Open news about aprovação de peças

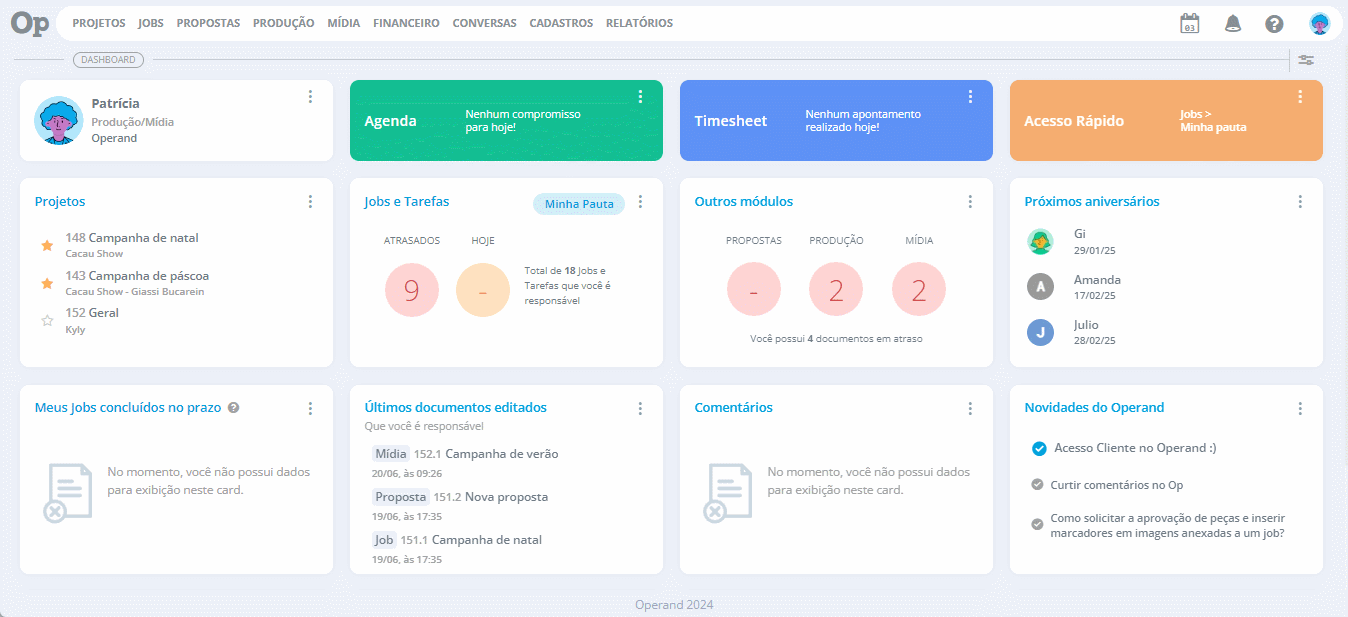tap(1168, 526)
